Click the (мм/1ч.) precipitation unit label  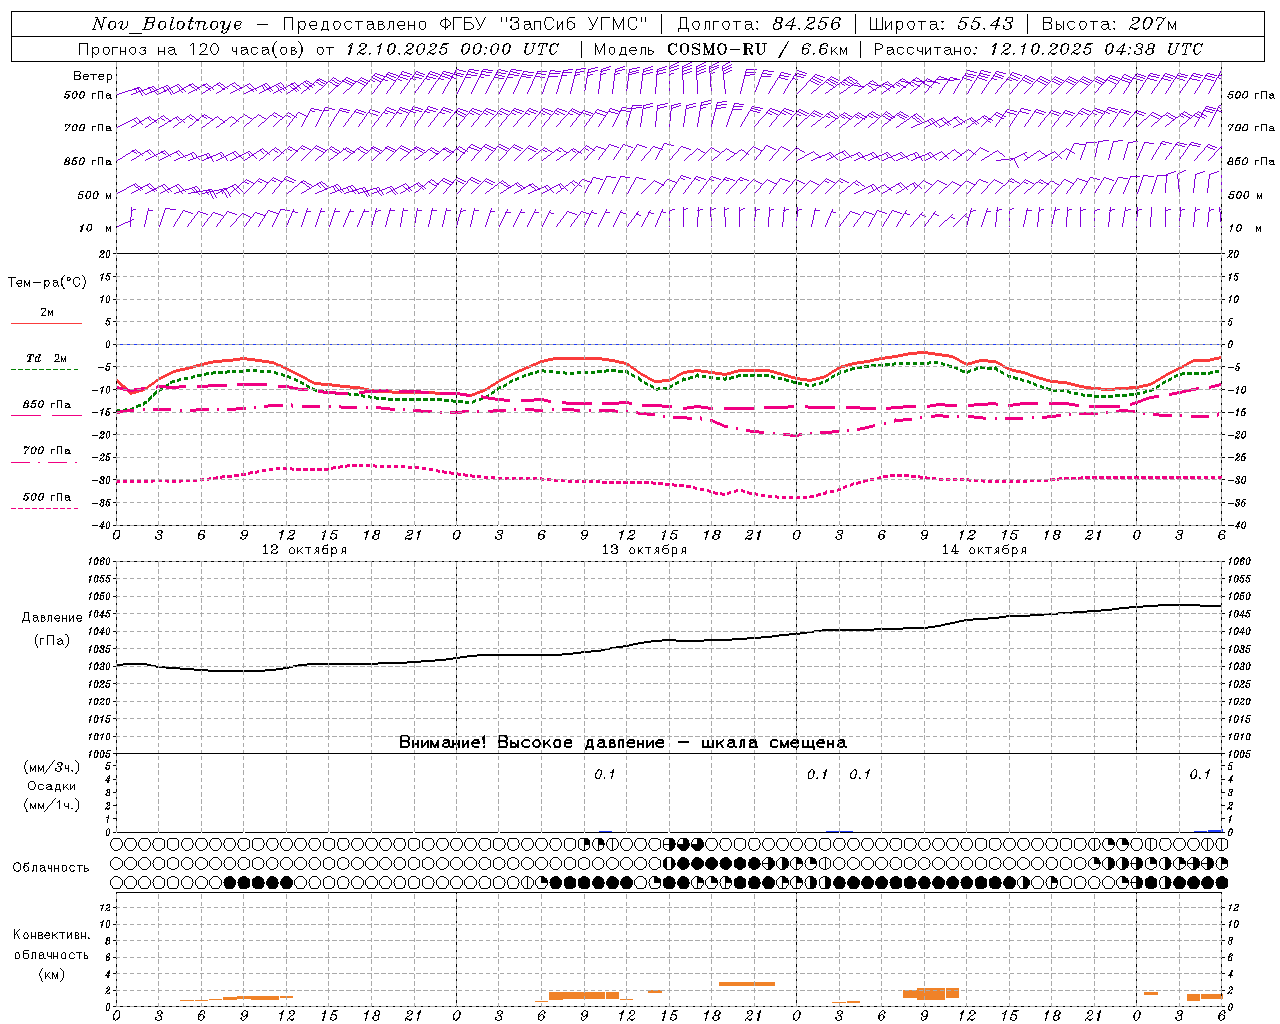[x=52, y=805]
